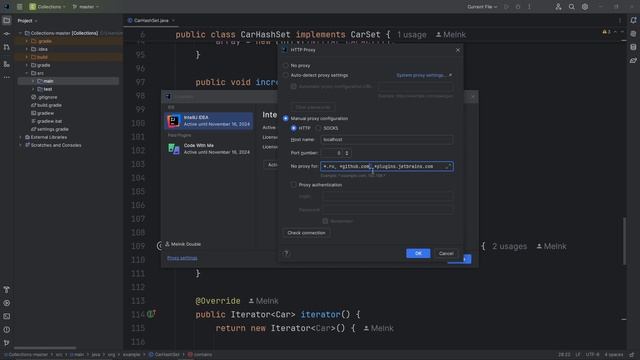Screen dimensions: 640x360
Task: Click the Check connection button
Action: tap(306, 233)
